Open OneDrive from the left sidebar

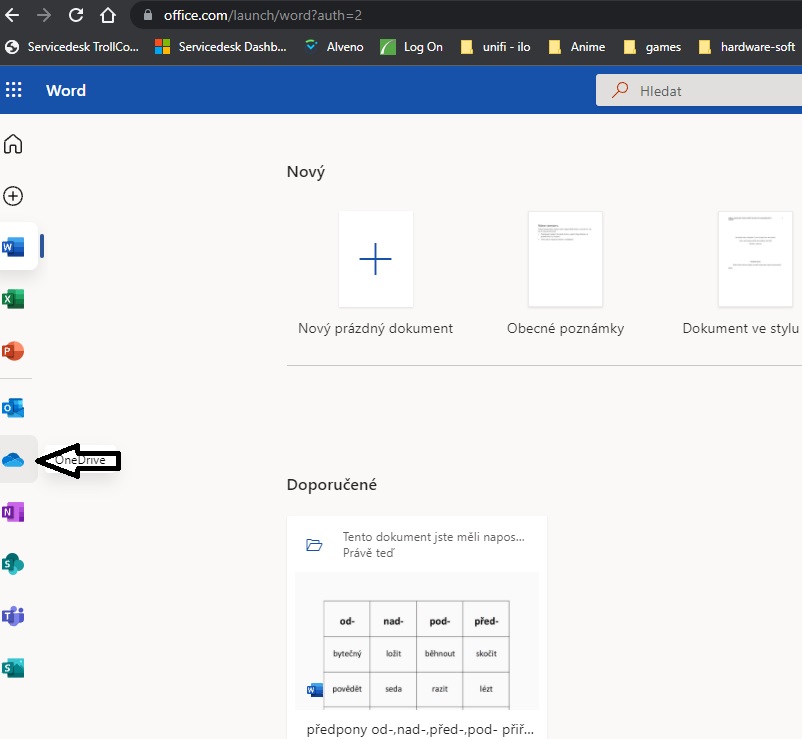14,460
